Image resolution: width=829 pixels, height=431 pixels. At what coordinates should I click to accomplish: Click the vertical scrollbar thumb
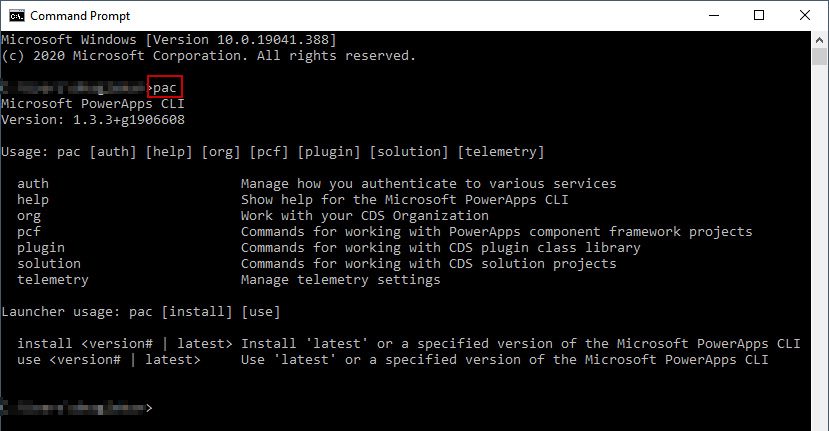click(819, 57)
